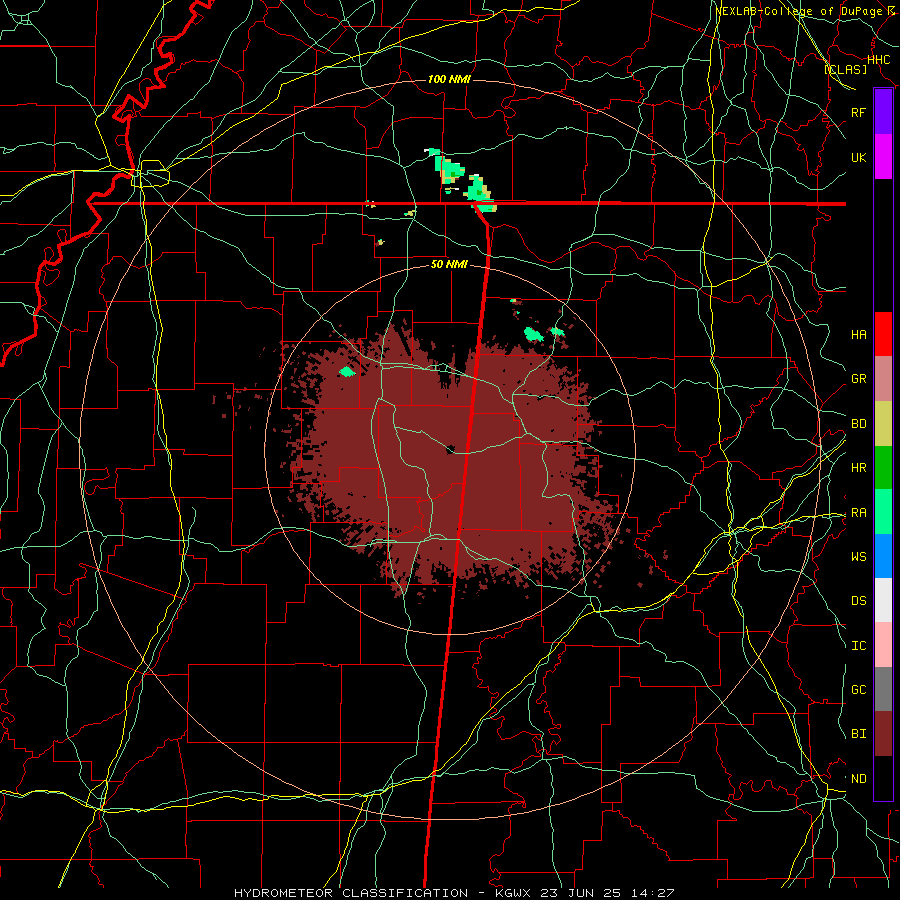Screen dimensions: 900x900
Task: Select the IC light pink legend swatch
Action: 883,645
